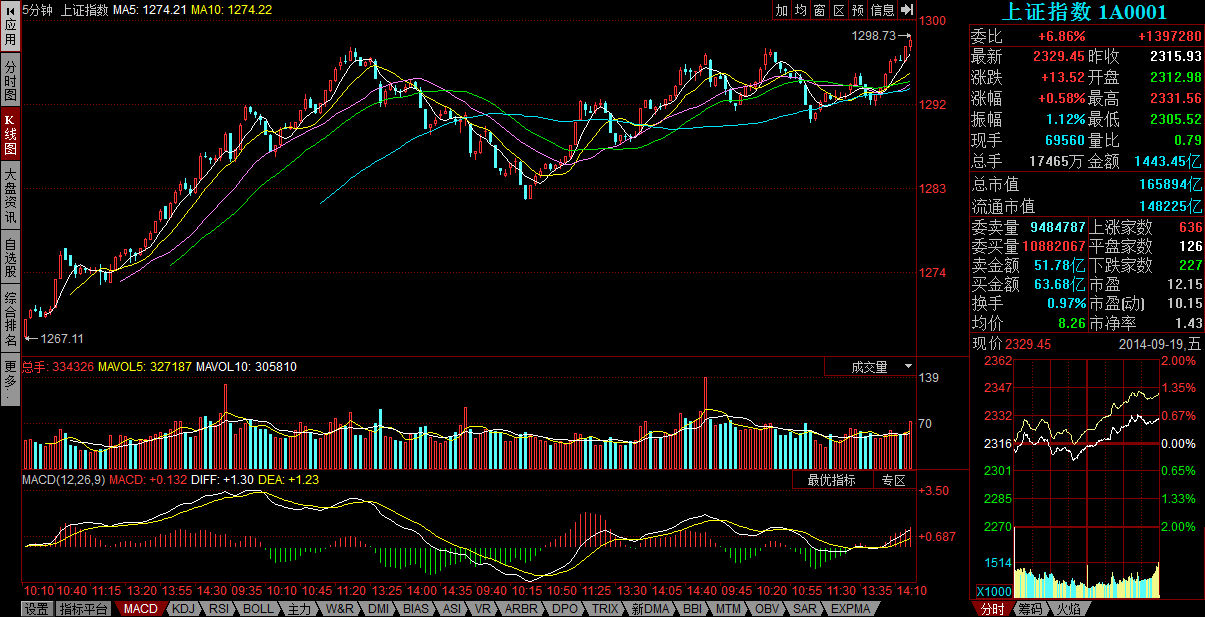Click the 均 moving average button

(x=801, y=10)
